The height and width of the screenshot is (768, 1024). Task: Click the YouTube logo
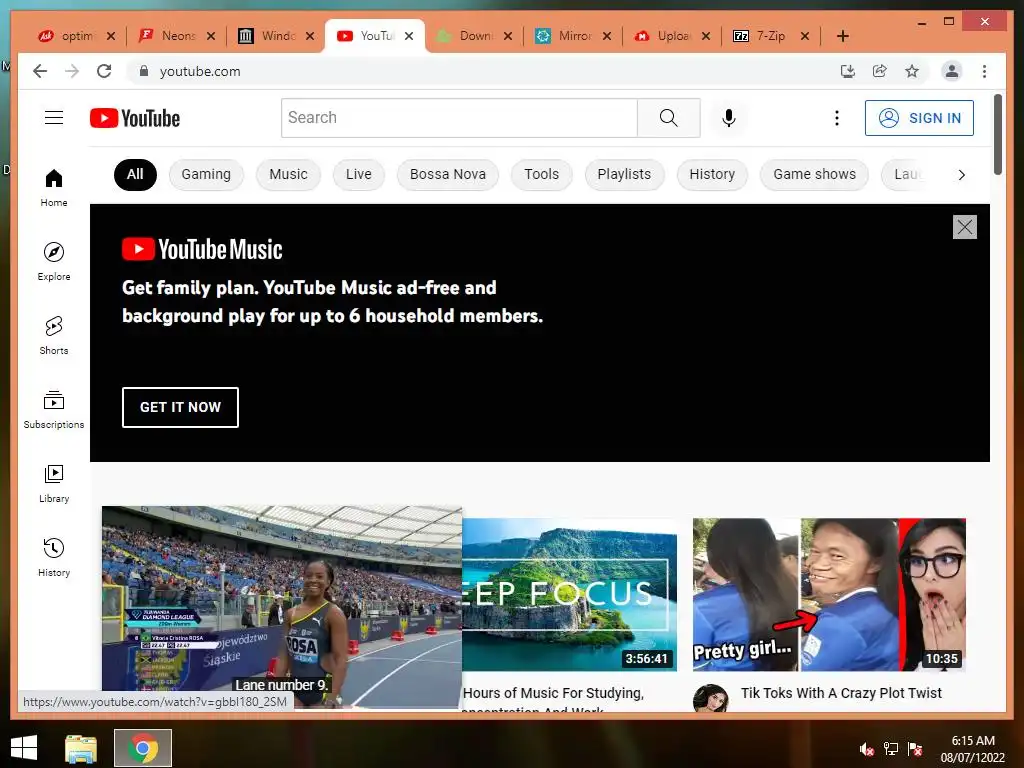(x=135, y=118)
